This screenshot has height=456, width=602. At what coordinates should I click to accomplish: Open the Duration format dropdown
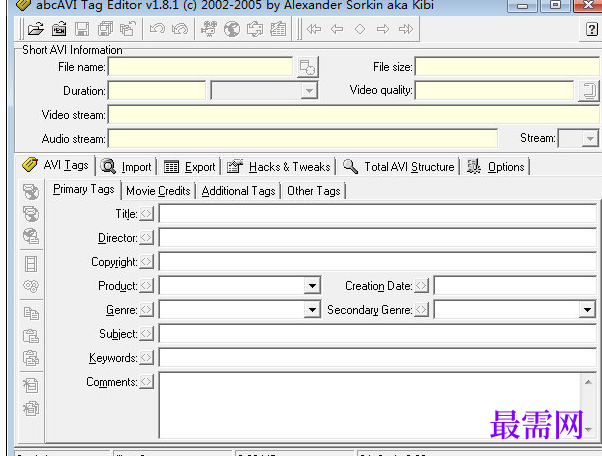coord(309,91)
